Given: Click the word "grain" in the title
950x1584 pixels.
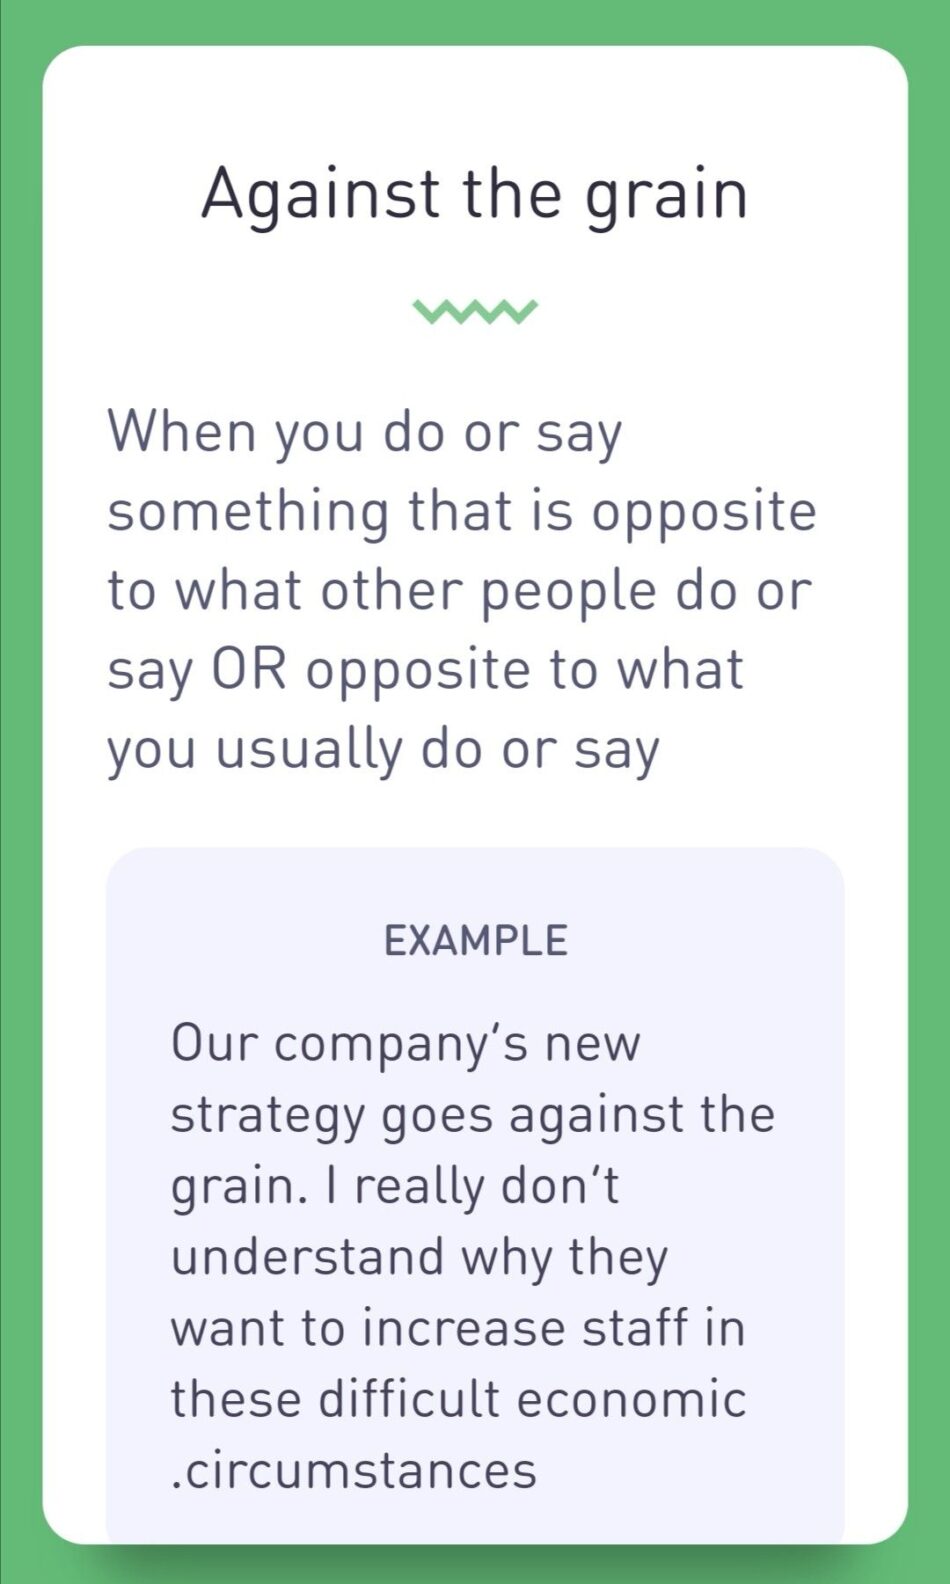Looking at the screenshot, I should 666,195.
